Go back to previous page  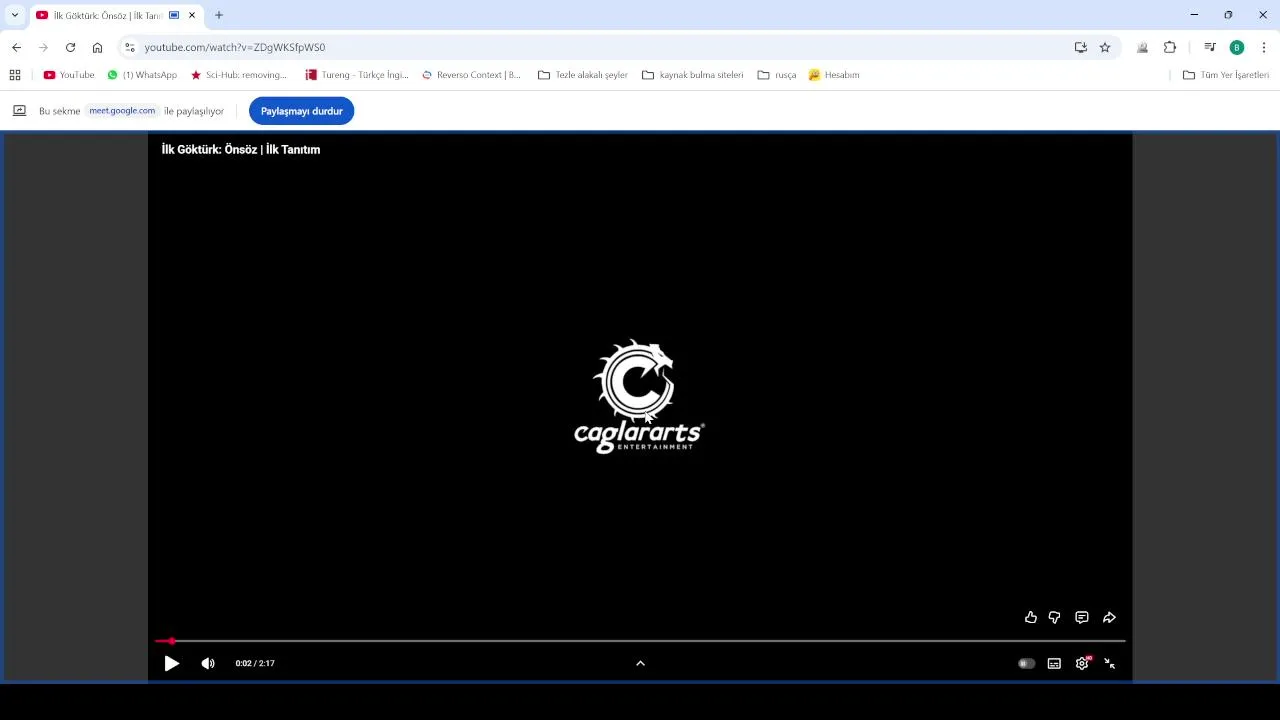point(16,47)
